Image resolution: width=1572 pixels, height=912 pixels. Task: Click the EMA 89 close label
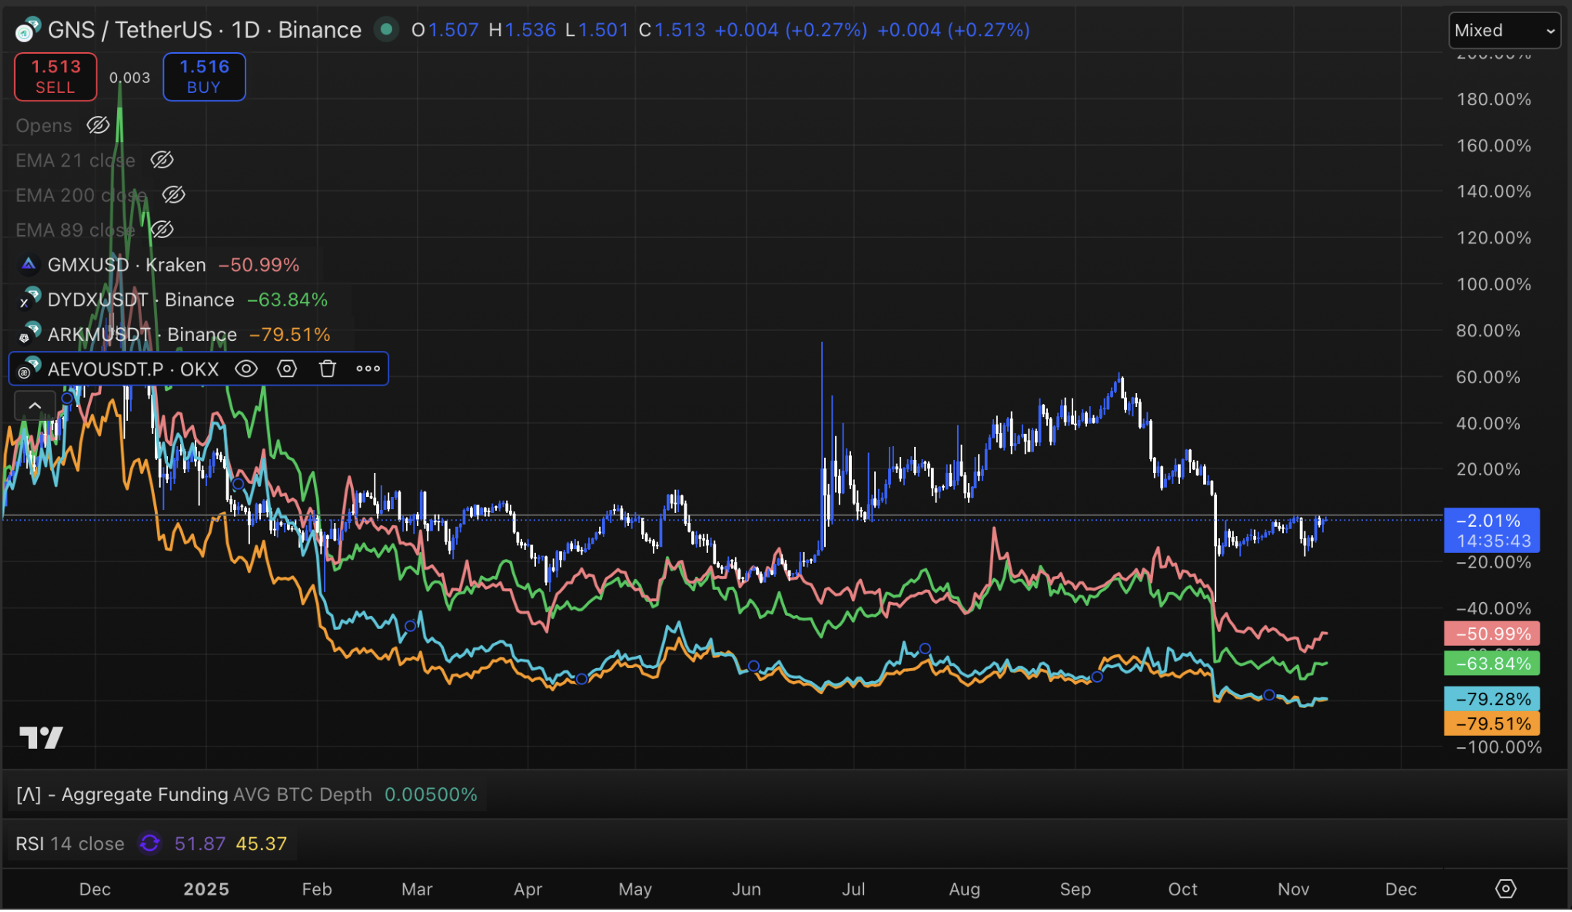[75, 230]
